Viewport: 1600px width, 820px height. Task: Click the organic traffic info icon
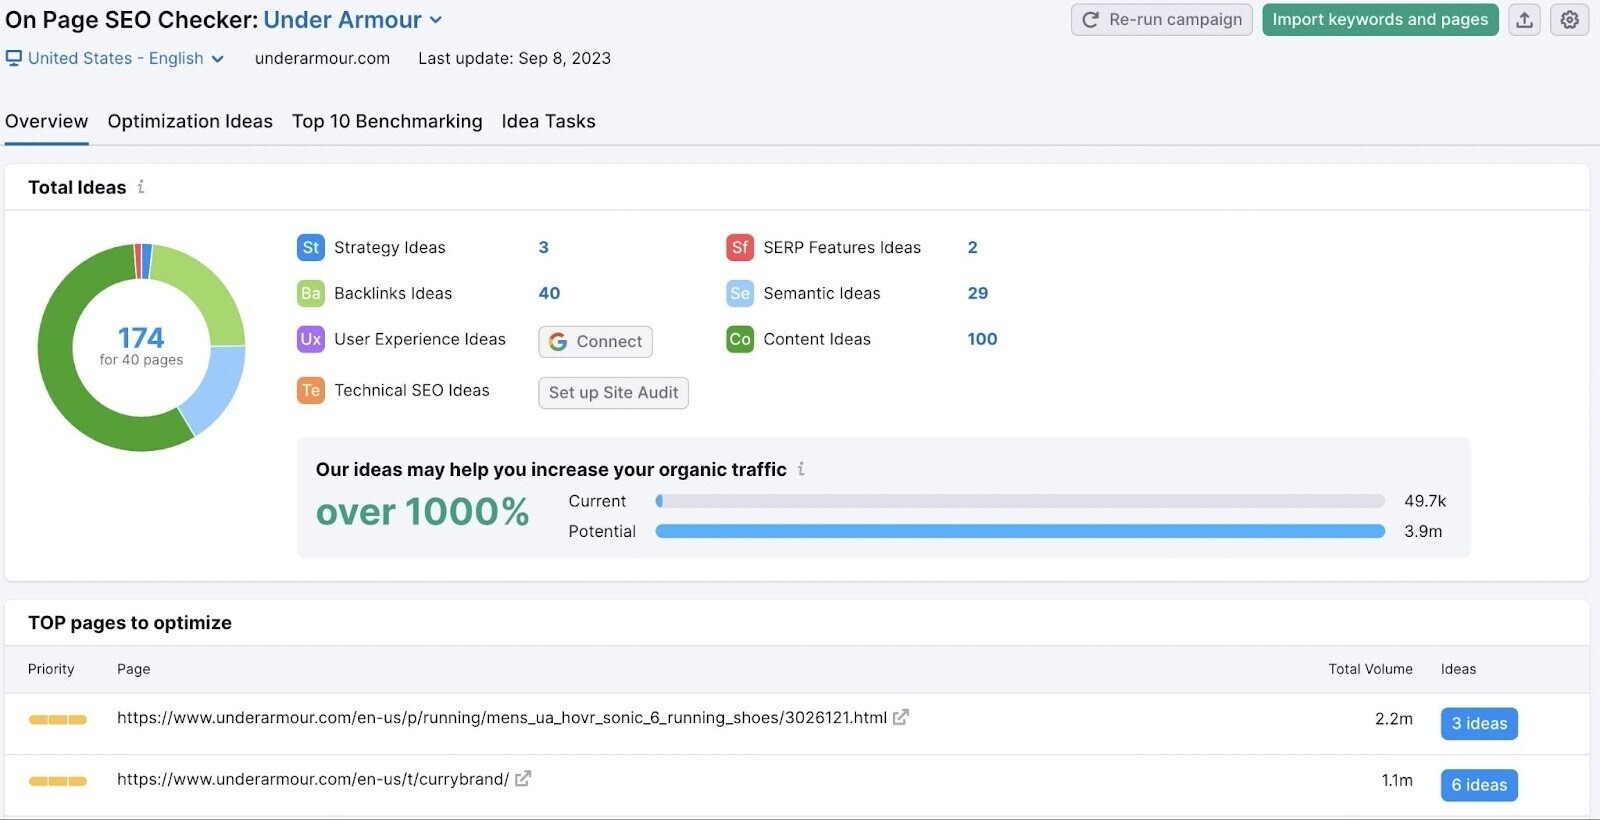(x=801, y=469)
